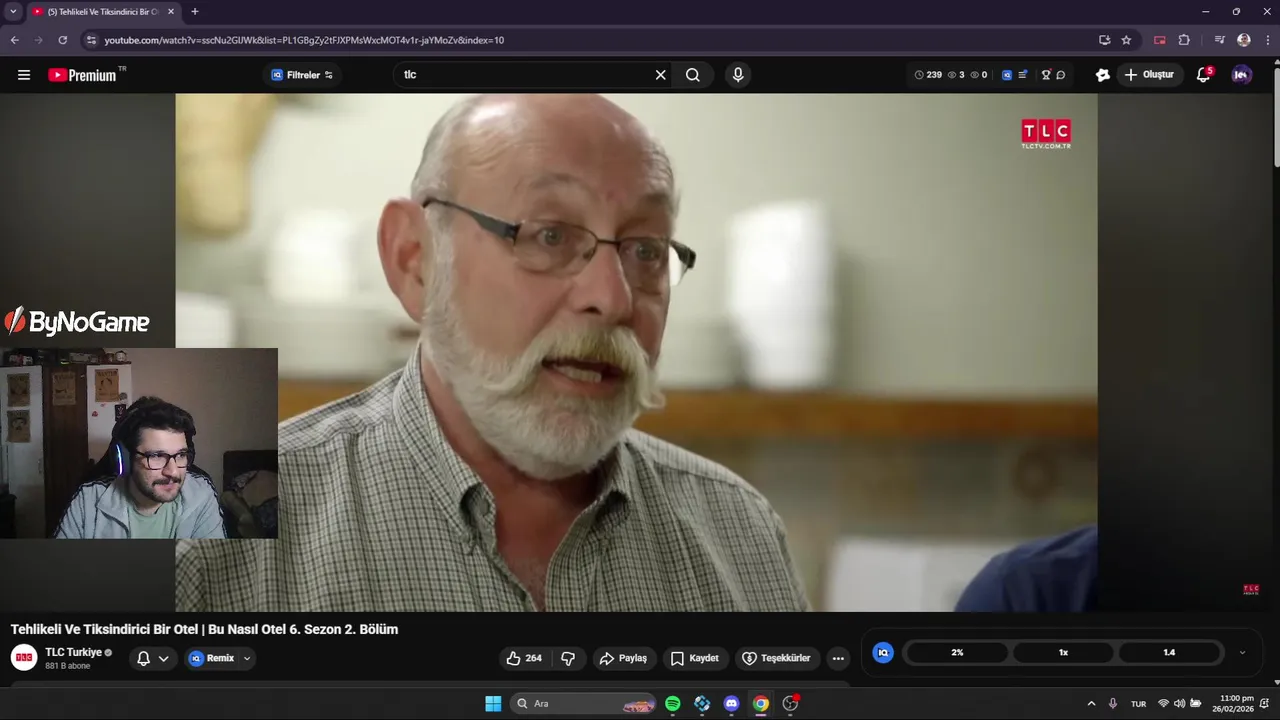This screenshot has width=1280, height=720.
Task: Click the Oluştur create button
Action: pyautogui.click(x=1149, y=75)
